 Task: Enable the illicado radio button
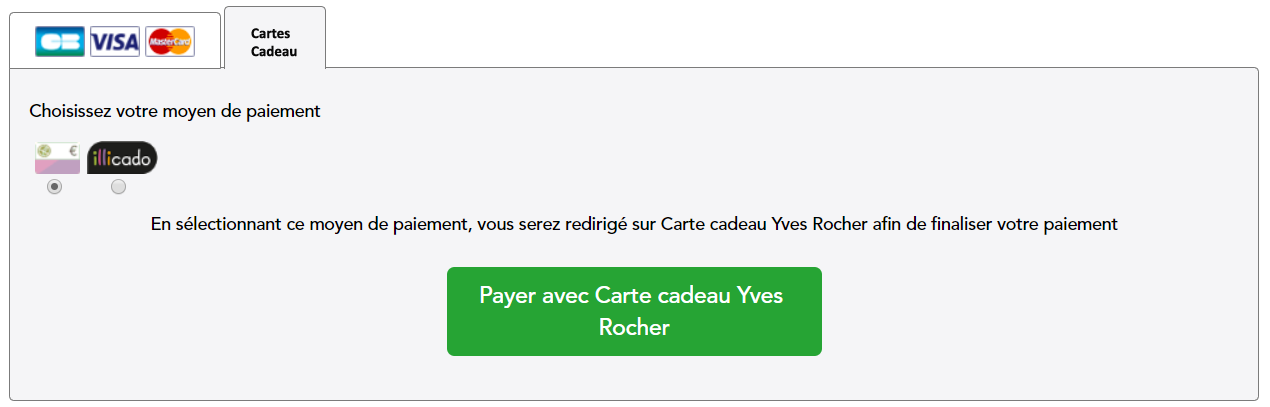tap(119, 187)
